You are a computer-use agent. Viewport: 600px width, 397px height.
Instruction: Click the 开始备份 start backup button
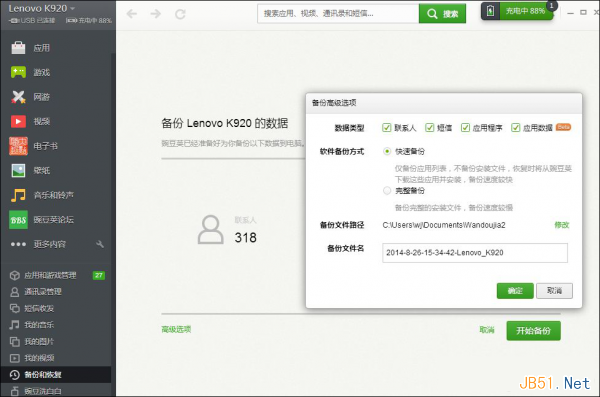click(533, 331)
